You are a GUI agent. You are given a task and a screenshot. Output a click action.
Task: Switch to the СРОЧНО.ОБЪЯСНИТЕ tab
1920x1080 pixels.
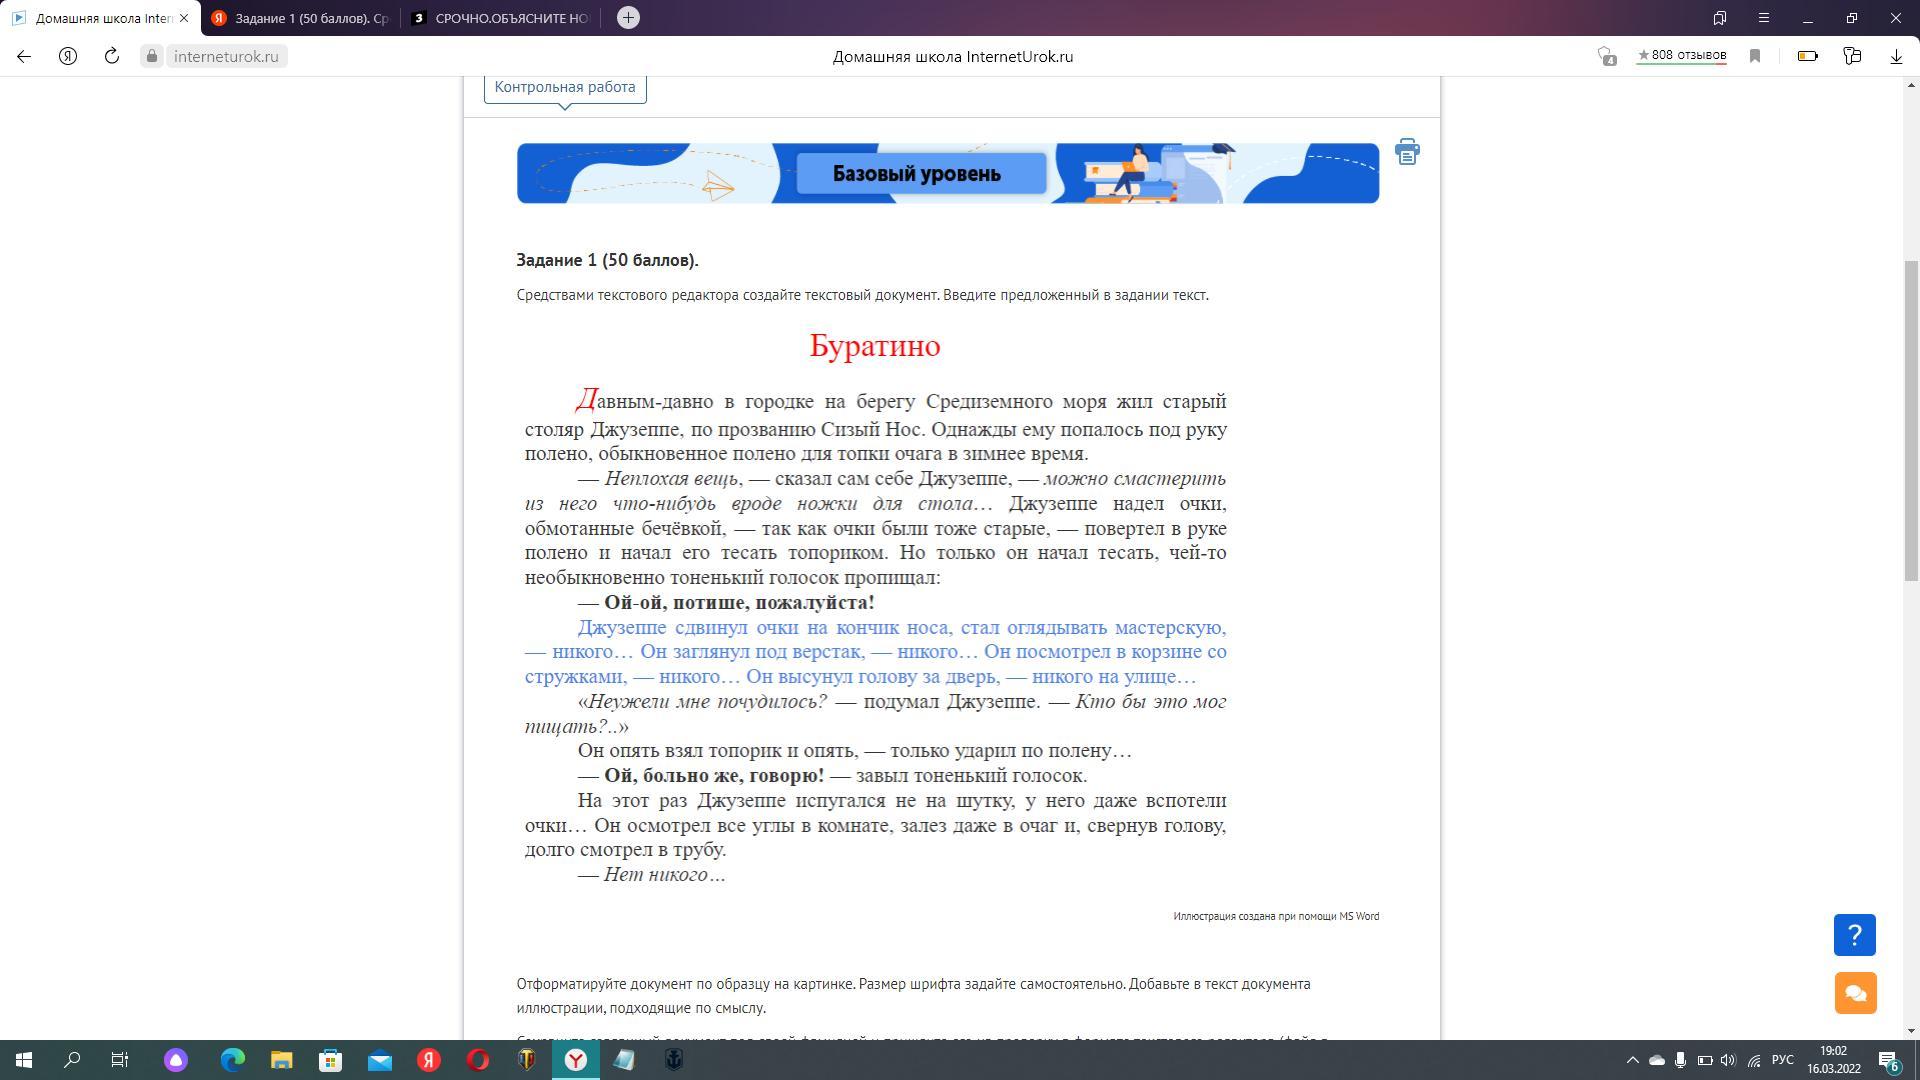(500, 18)
